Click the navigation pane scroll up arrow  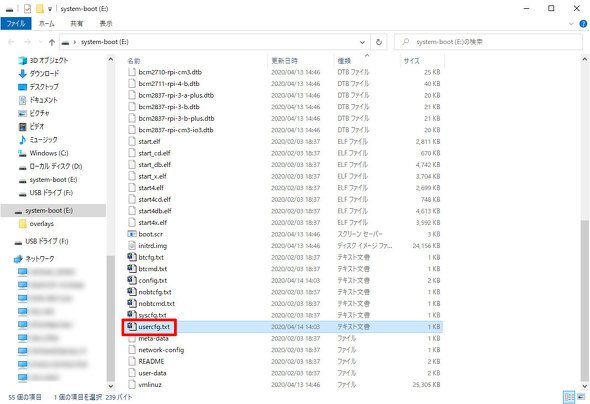[111, 59]
